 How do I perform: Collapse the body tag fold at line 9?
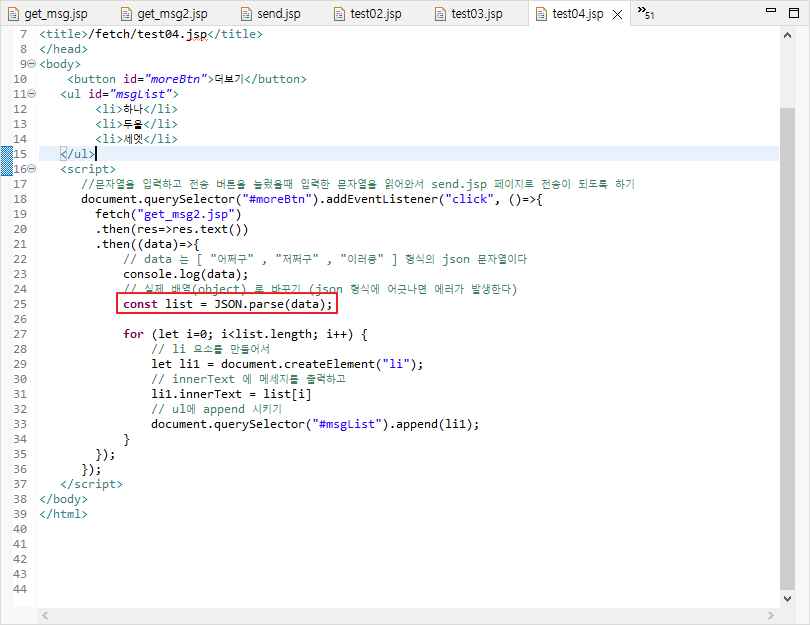pos(32,64)
